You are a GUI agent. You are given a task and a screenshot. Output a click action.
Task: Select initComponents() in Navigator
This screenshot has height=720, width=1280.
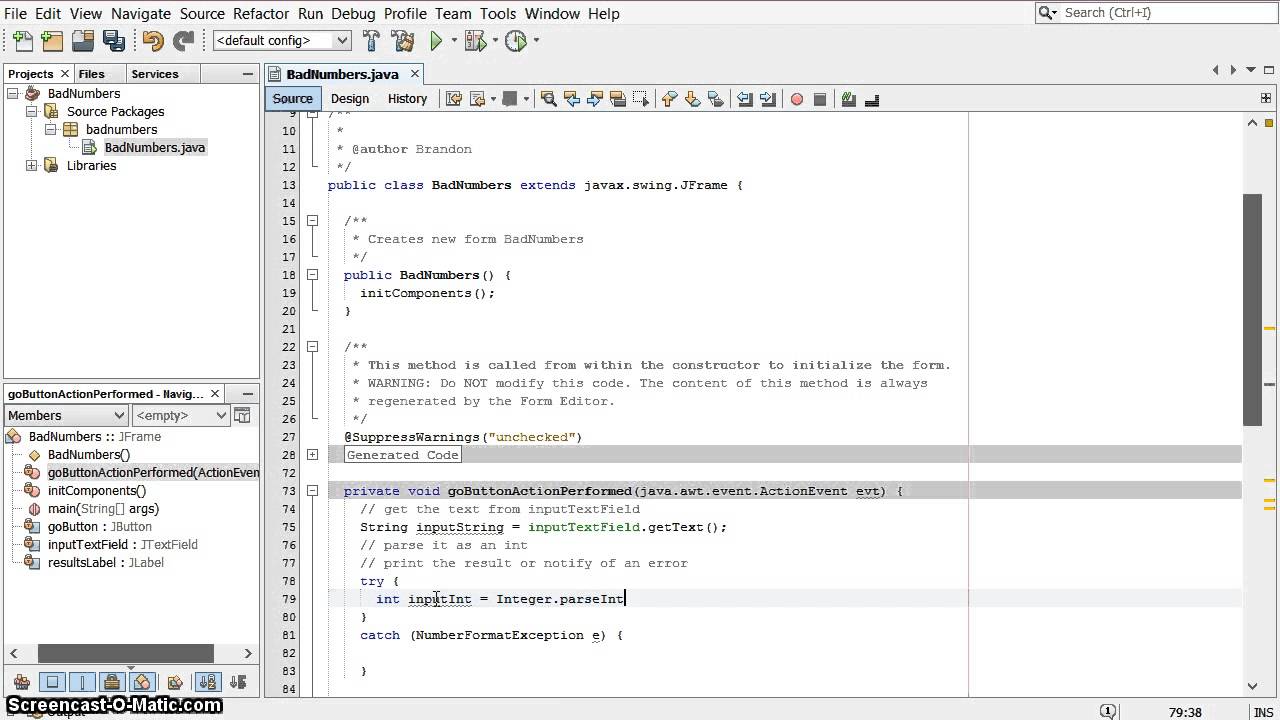click(96, 490)
